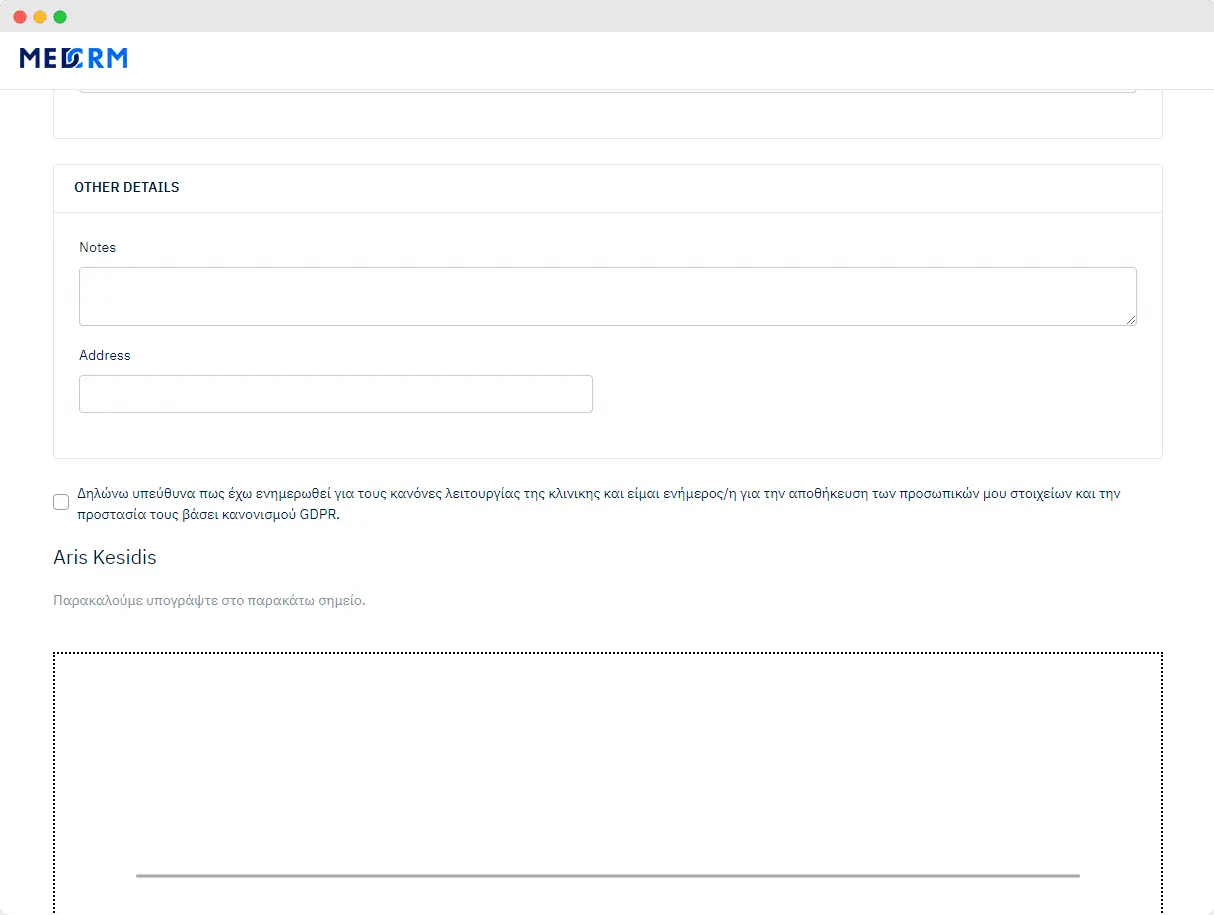Click the Notes field label
The image size is (1214, 915).
pyautogui.click(x=98, y=247)
